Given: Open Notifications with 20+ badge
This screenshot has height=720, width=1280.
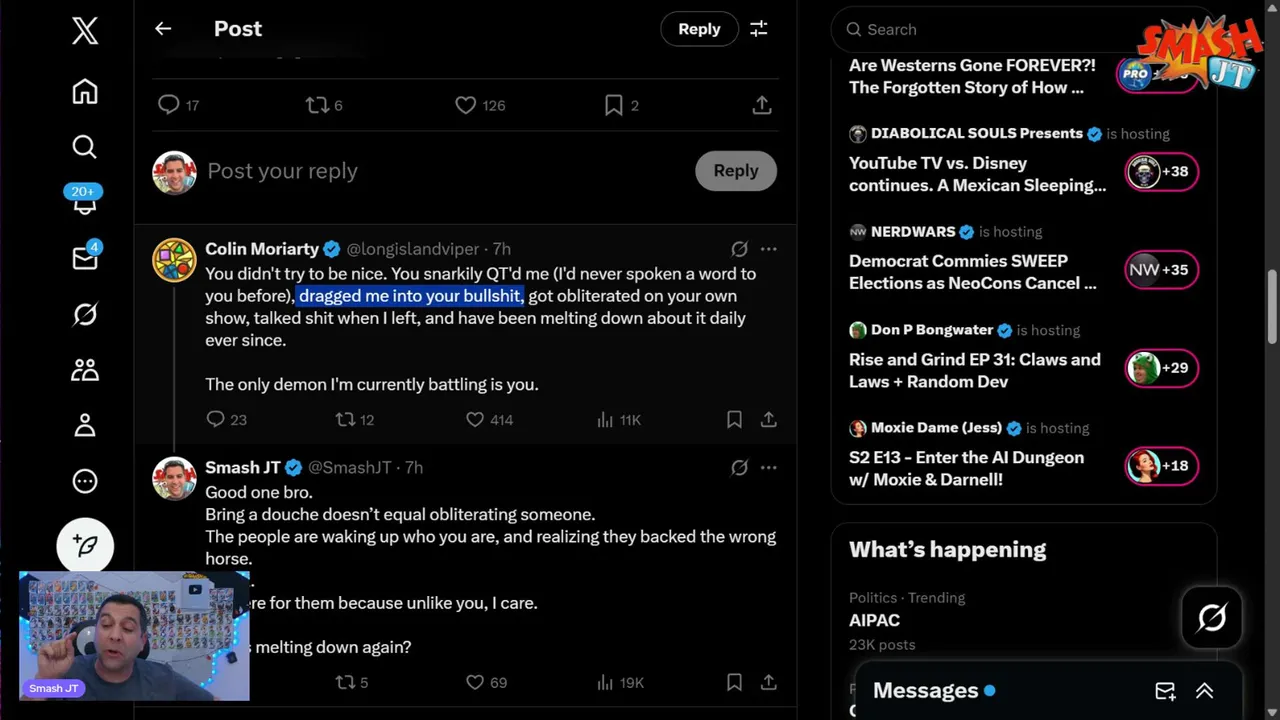Looking at the screenshot, I should [85, 201].
